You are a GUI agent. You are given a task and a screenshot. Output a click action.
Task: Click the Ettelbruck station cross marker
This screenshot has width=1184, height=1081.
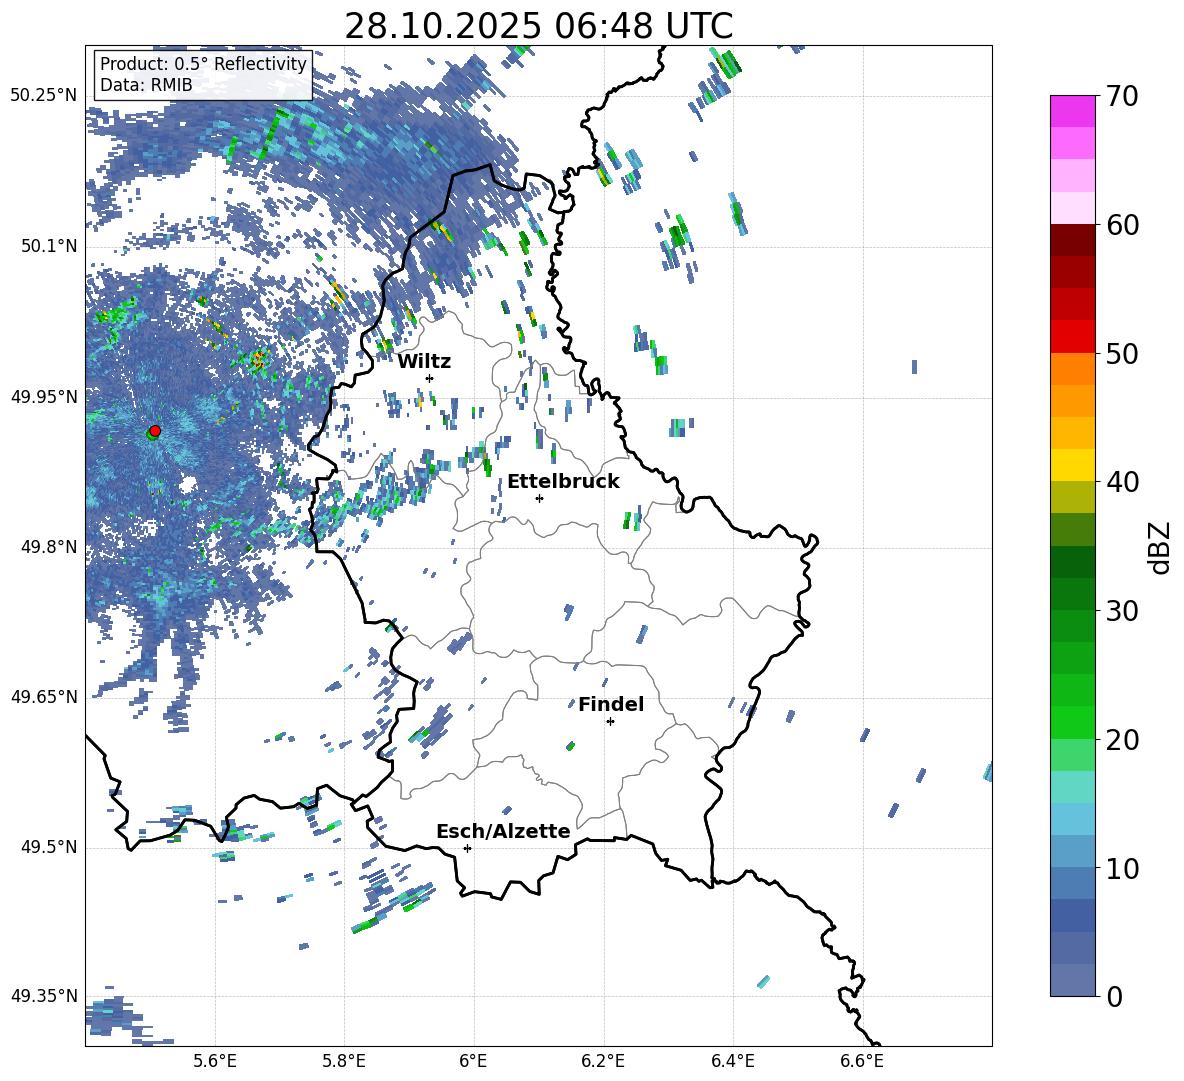[539, 498]
